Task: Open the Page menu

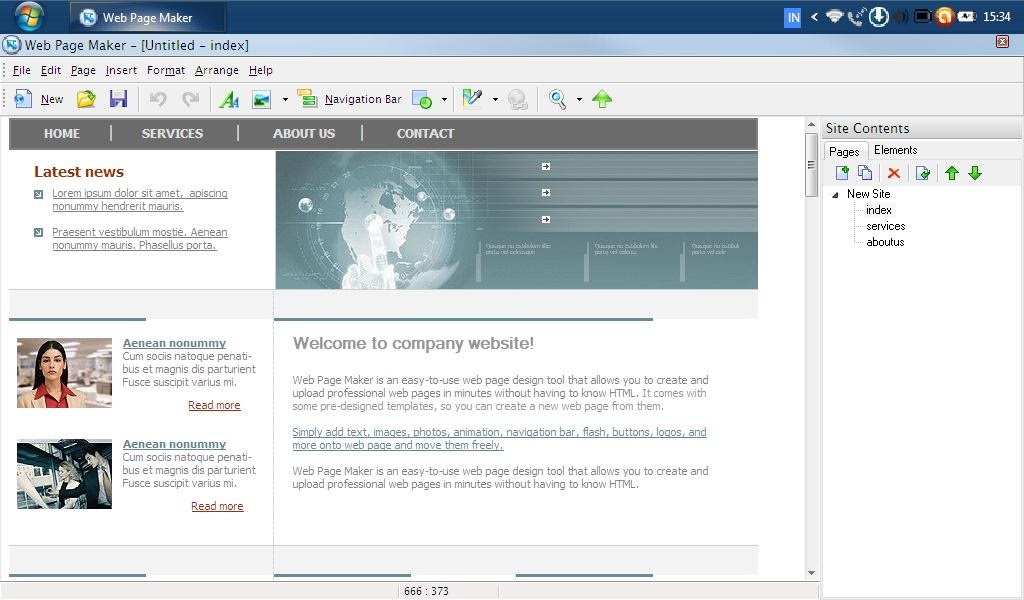Action: click(83, 70)
